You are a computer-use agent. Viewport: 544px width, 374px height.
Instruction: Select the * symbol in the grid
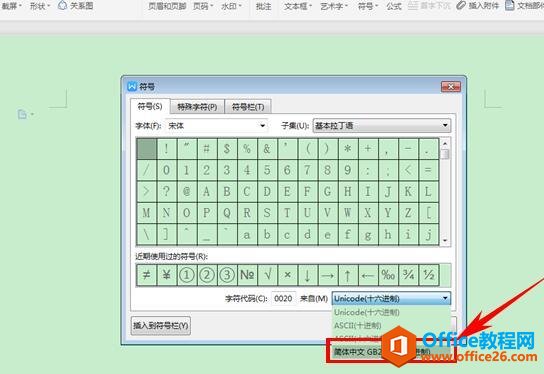348,149
